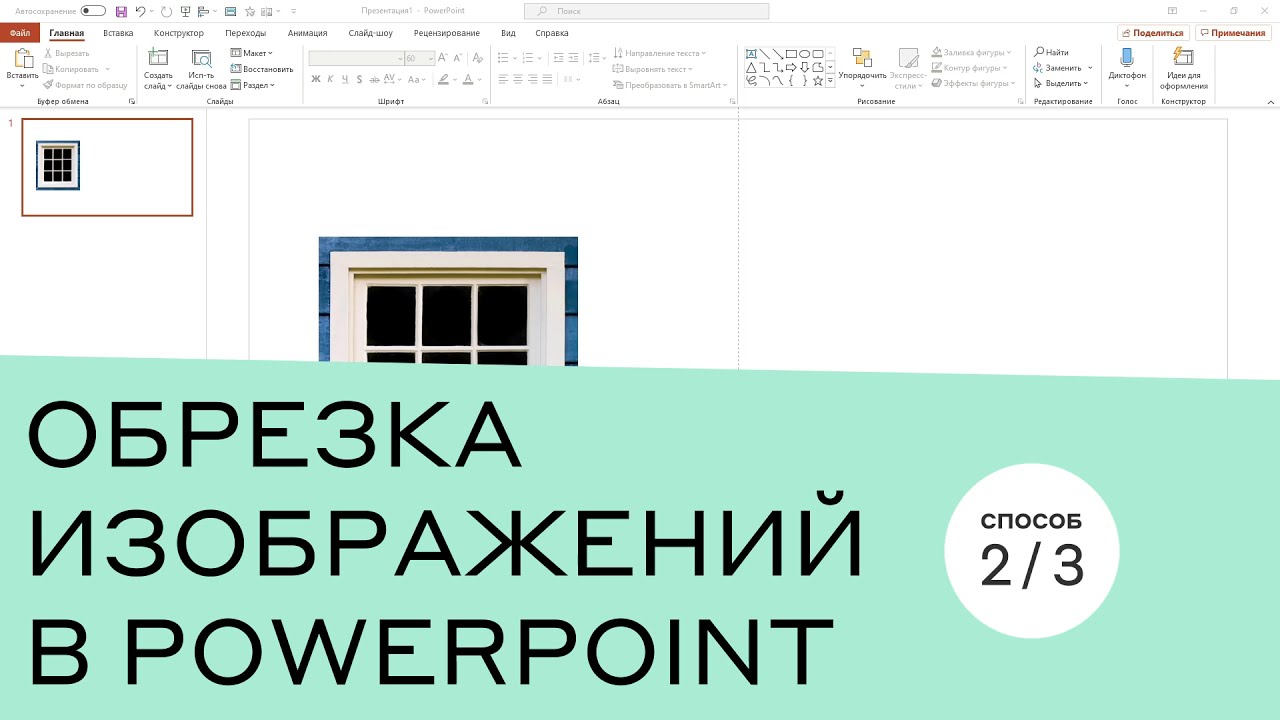This screenshot has width=1280, height=720.
Task: Click the Восстановить slide button
Action: 261,69
